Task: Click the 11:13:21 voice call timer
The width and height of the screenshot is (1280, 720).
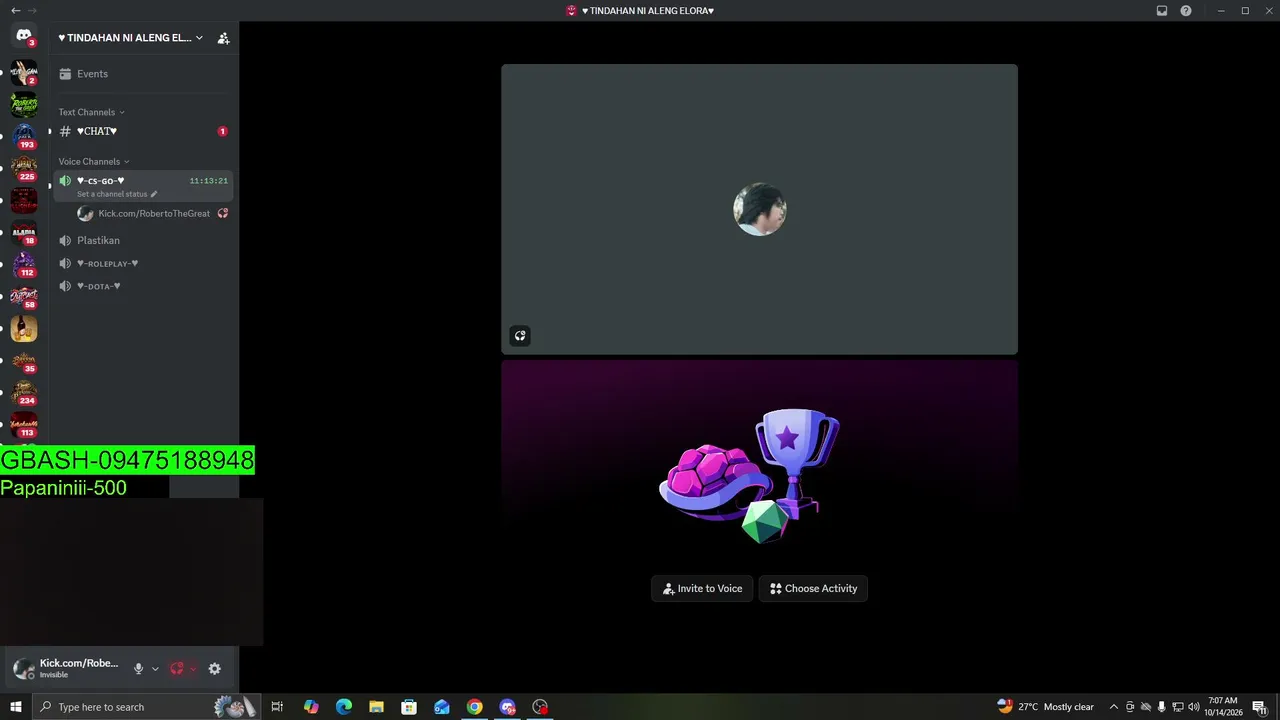Action: tap(209, 181)
